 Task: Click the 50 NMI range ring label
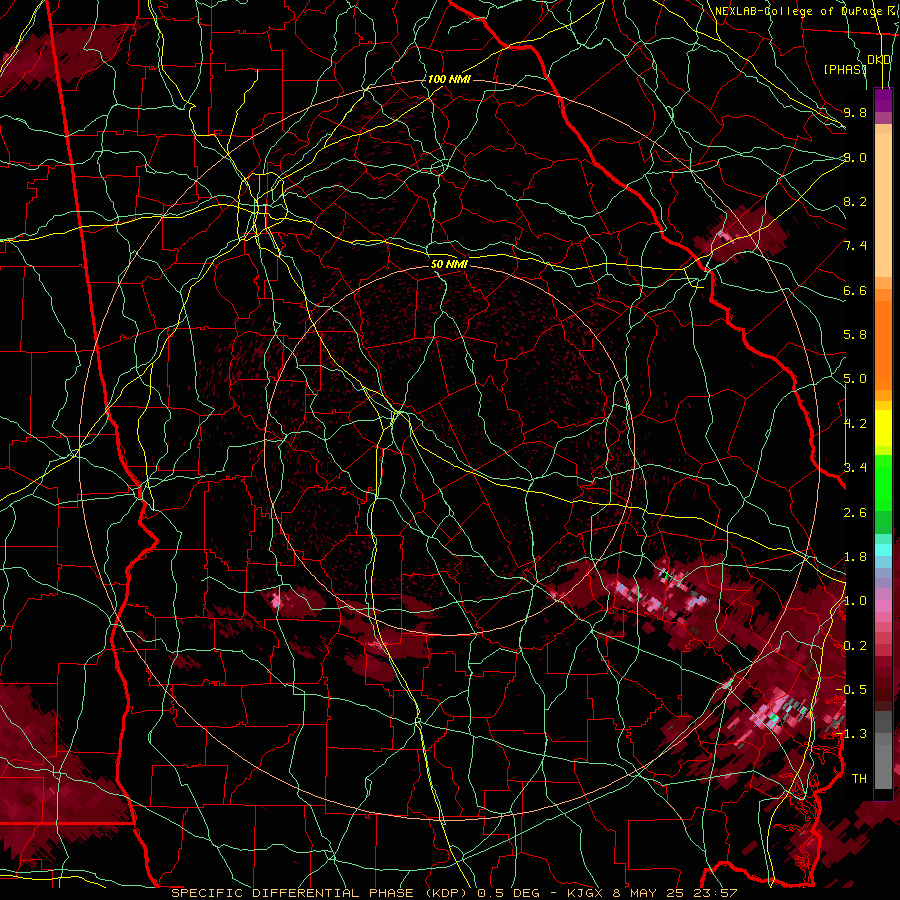449,264
